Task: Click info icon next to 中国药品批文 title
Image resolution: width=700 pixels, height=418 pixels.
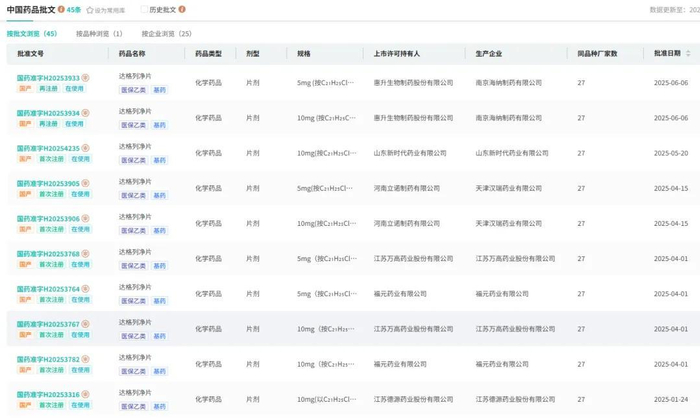Action: [61, 9]
